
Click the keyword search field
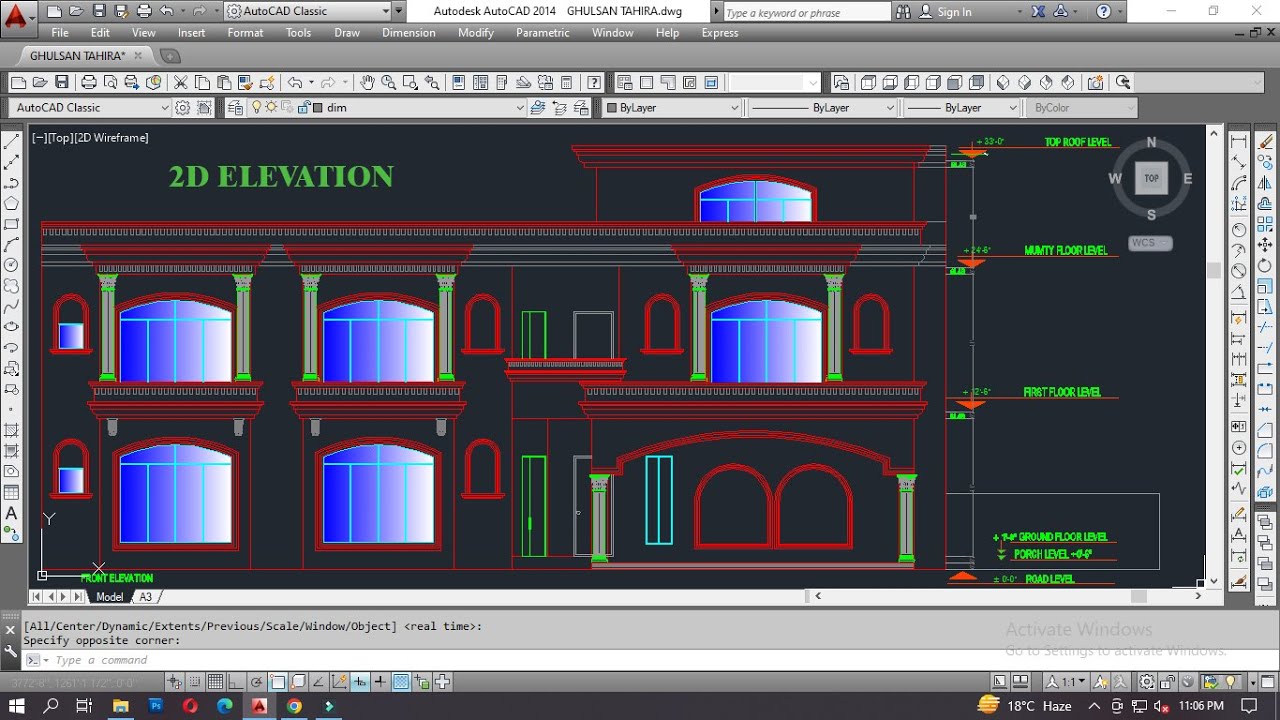coord(805,12)
